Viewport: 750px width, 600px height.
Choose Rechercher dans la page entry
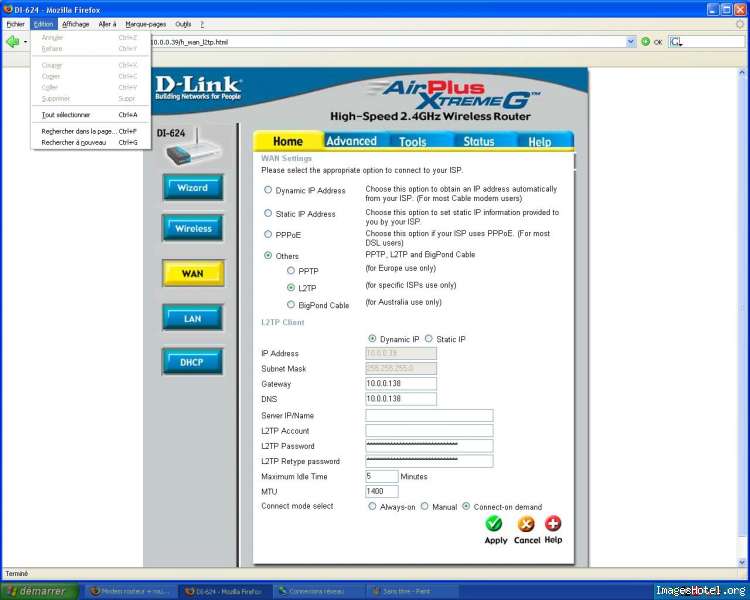90,131
